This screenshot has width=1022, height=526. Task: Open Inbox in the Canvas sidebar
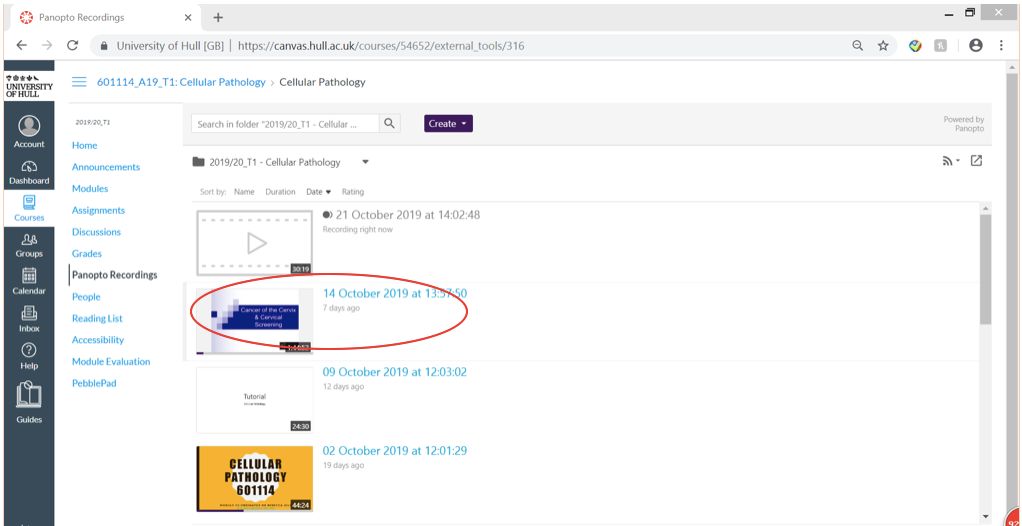29,319
